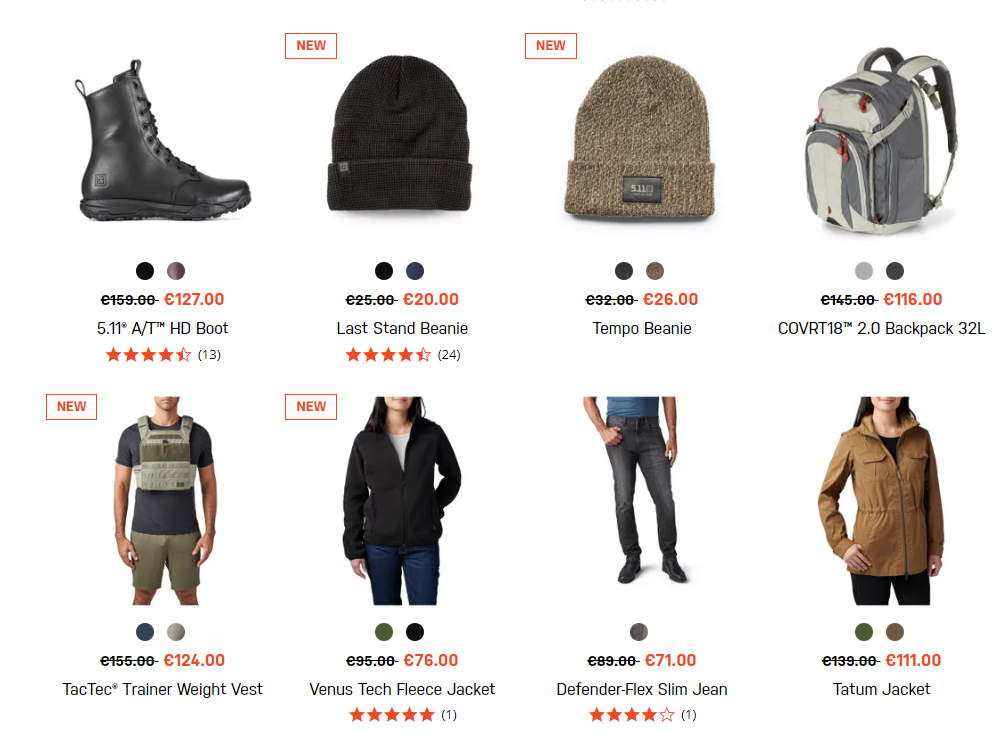Open the 5.11 A/T HD Boot product link
The width and height of the screenshot is (1001, 745).
coord(162,328)
